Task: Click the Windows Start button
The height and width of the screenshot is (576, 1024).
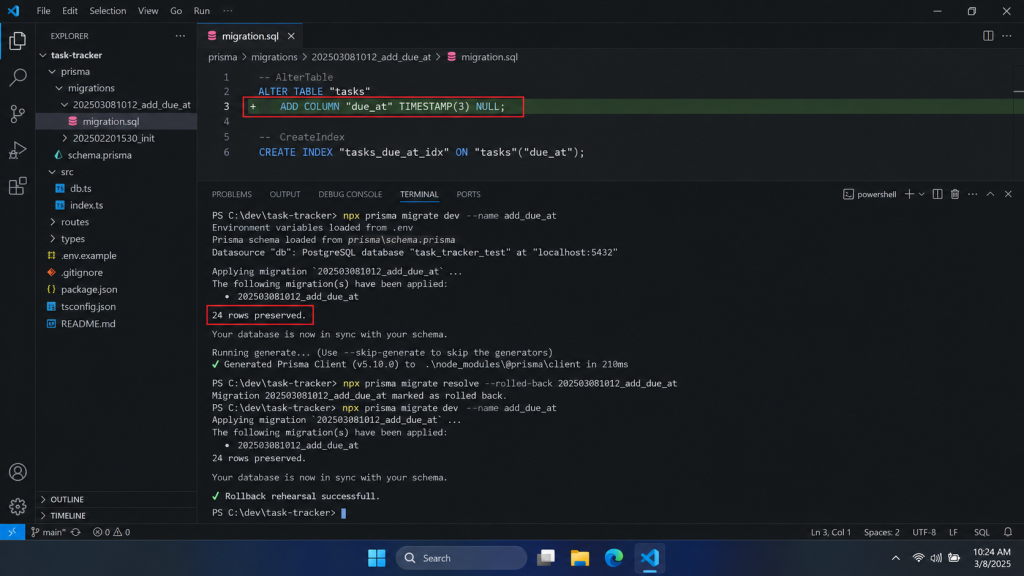Action: pyautogui.click(x=376, y=558)
